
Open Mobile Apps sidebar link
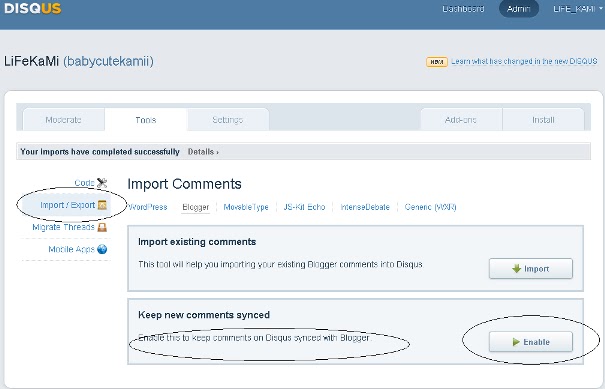click(x=71, y=249)
